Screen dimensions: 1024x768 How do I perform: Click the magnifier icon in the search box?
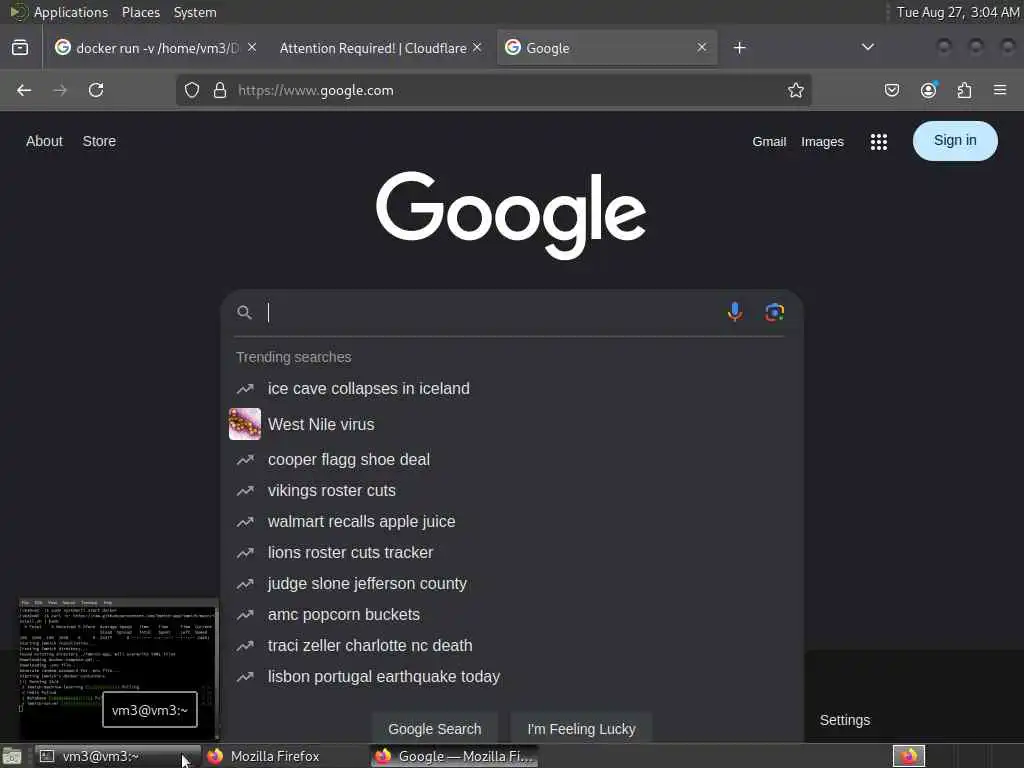(244, 313)
